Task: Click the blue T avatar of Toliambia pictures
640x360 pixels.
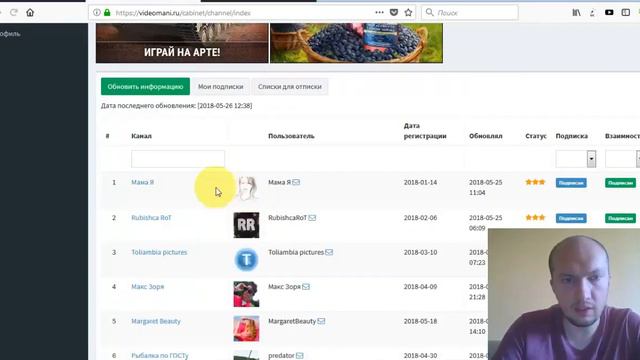Action: (x=246, y=260)
